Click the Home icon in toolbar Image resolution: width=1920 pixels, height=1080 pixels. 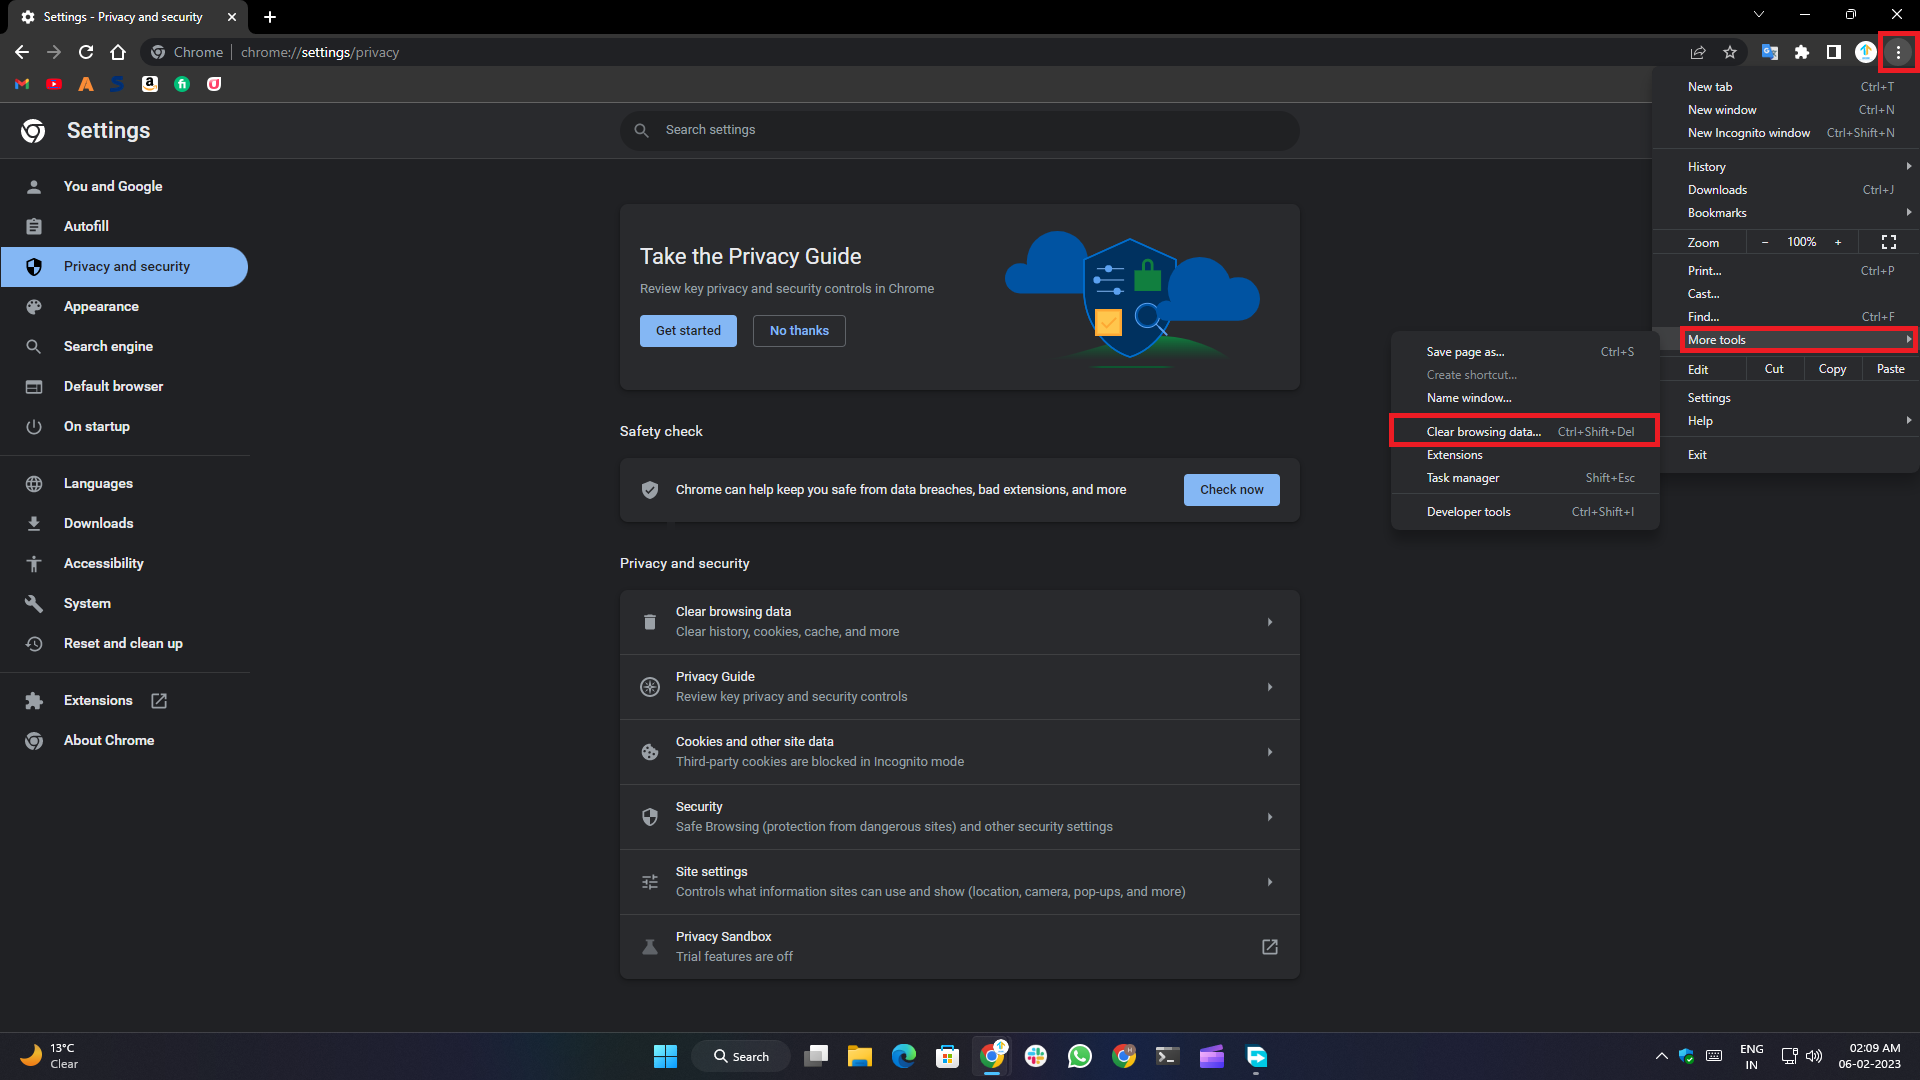click(118, 52)
